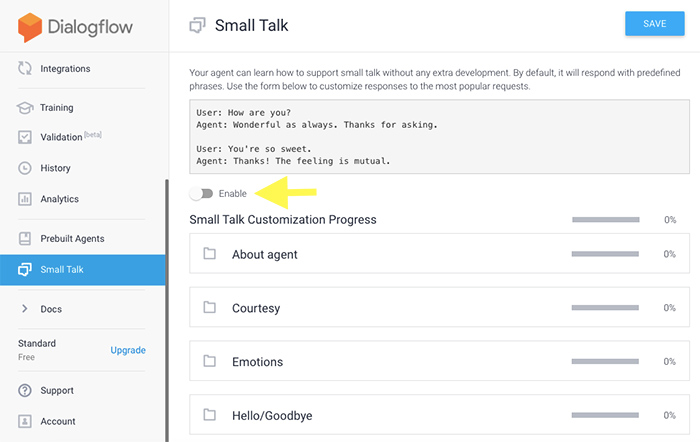Click the Training graduation cap icon

coord(25,108)
